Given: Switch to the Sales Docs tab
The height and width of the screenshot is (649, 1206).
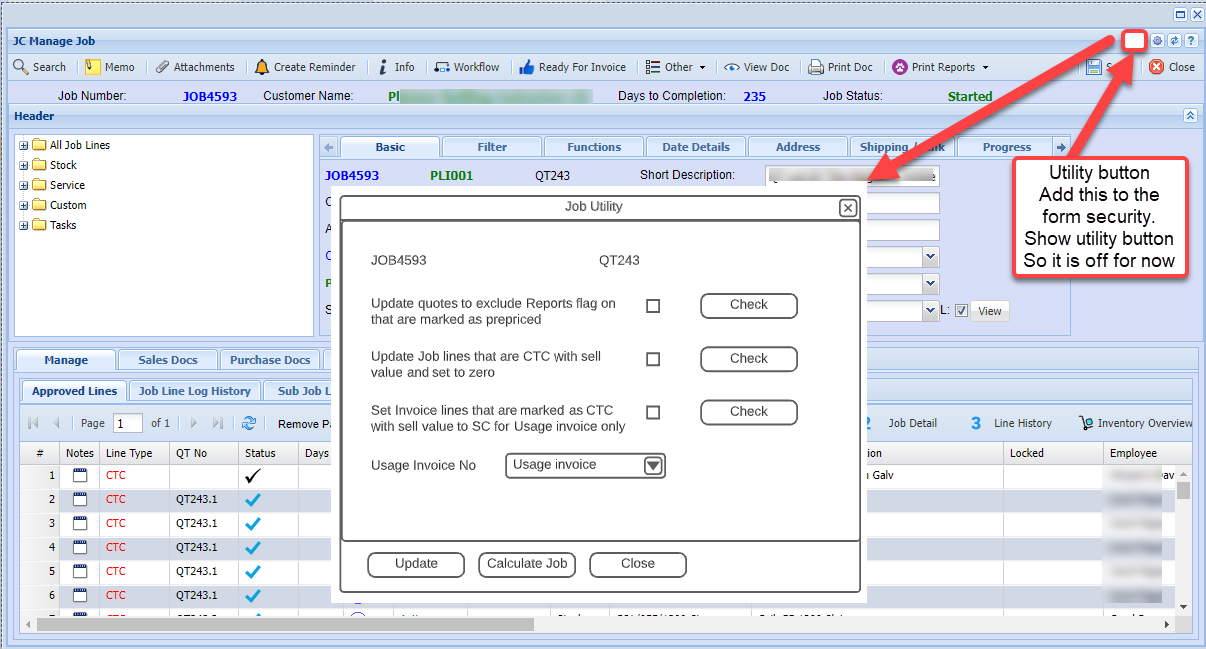Looking at the screenshot, I should click(167, 360).
